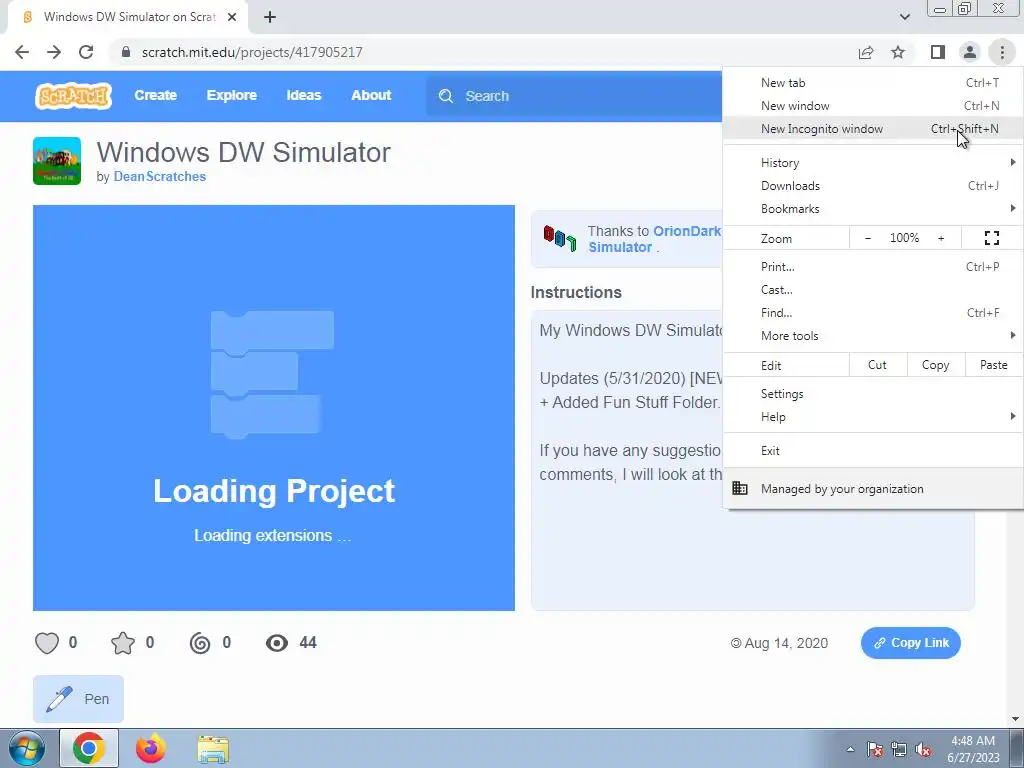Click Cut in the Edit row
Viewport: 1024px width, 768px height.
(878, 365)
